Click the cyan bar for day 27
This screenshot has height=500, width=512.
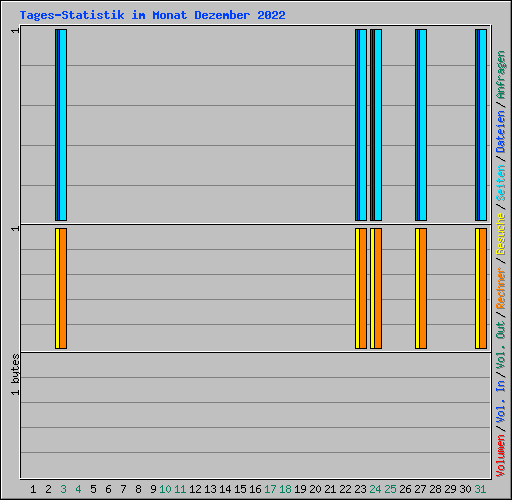click(423, 125)
